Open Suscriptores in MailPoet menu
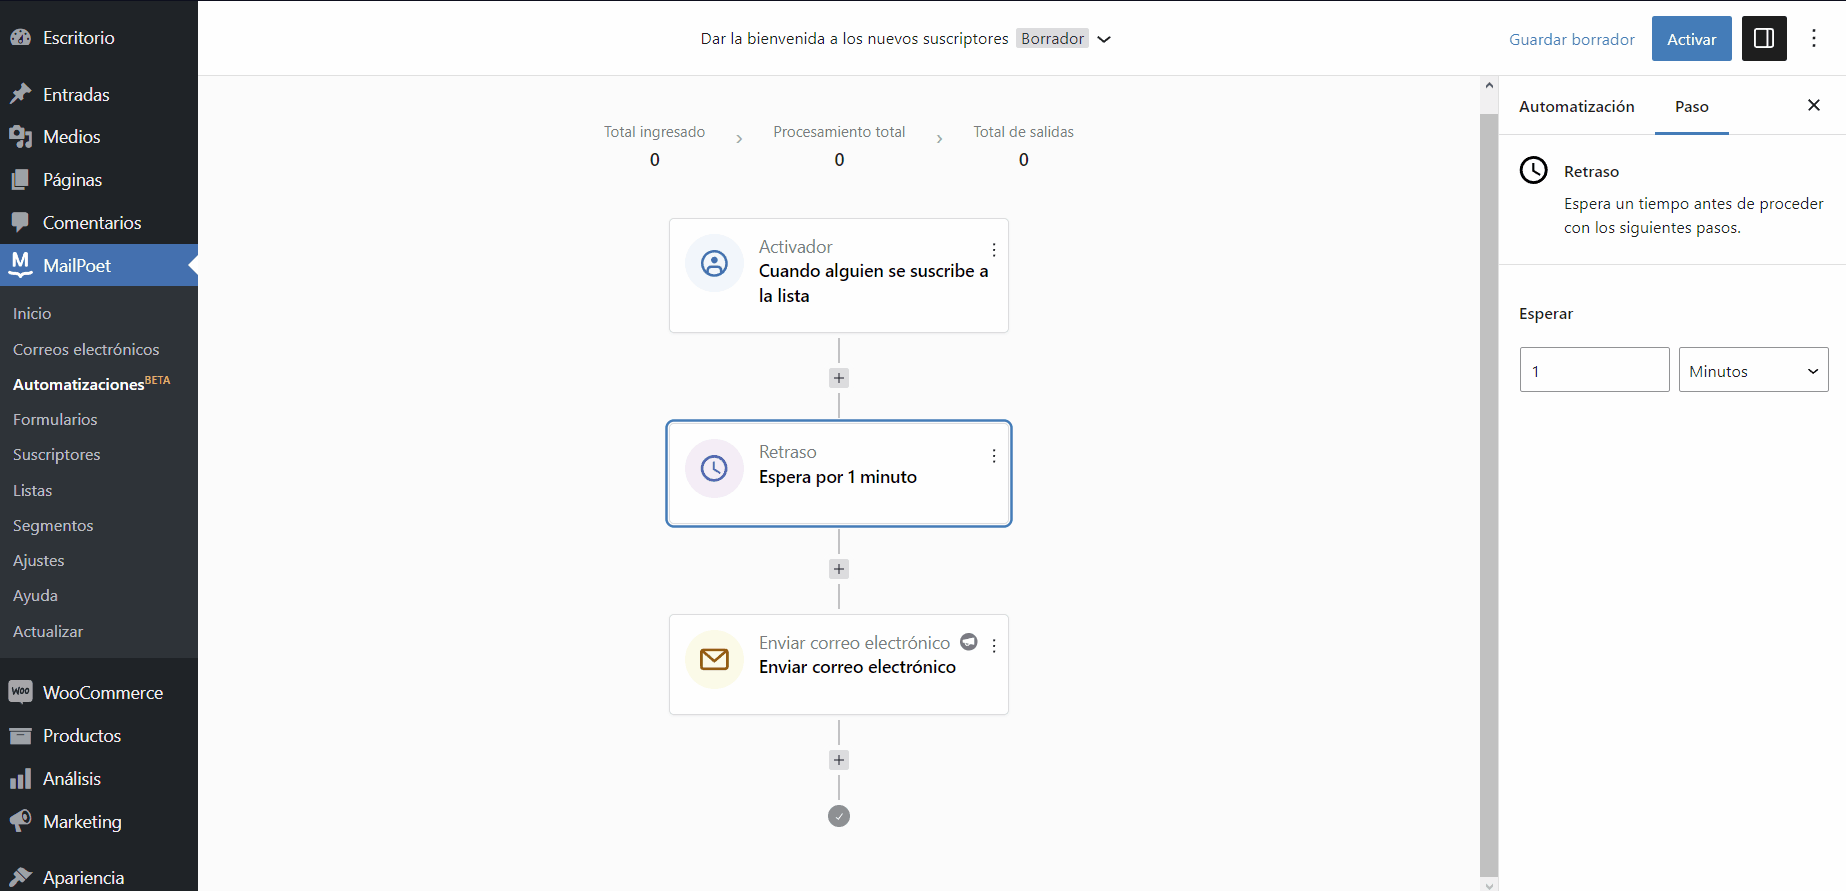This screenshot has height=891, width=1846. [57, 454]
